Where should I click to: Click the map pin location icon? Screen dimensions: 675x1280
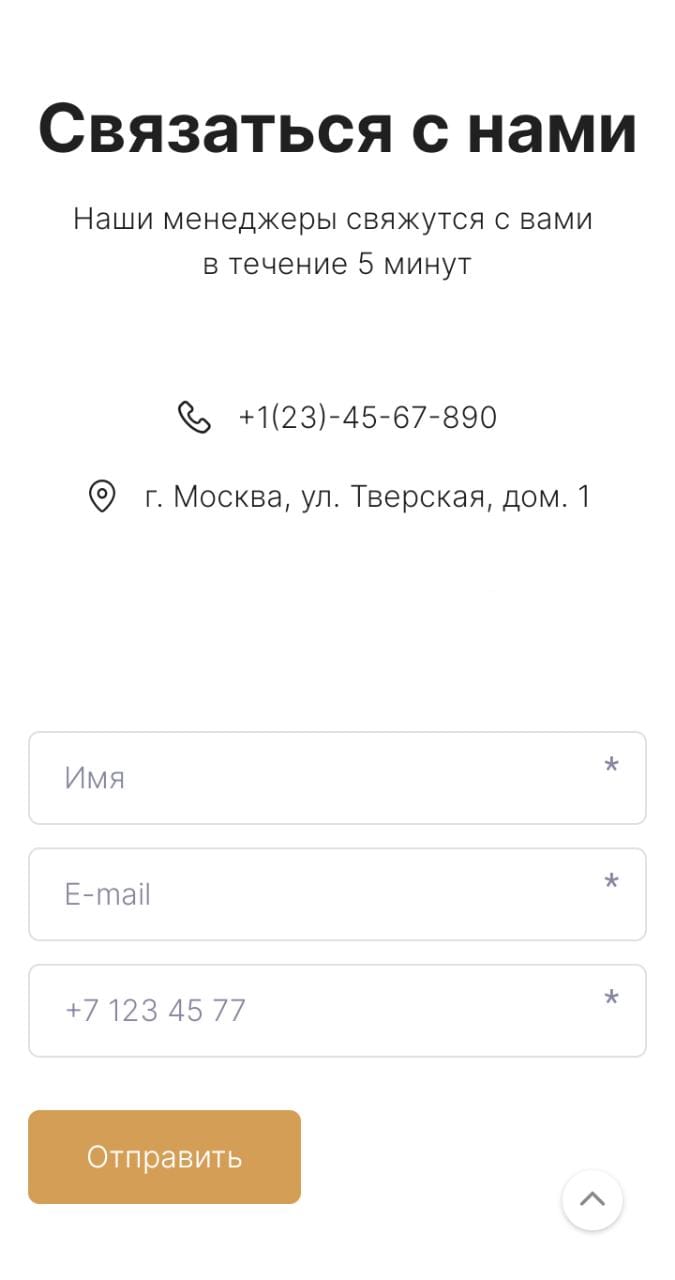click(102, 496)
